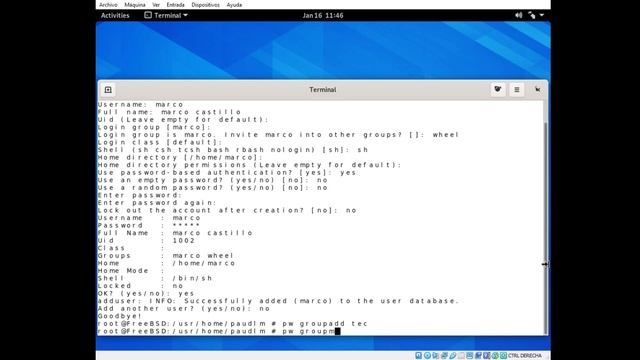Click the recording indicator in status bar
Screen dimensions: 640x360
click(x=479, y=356)
